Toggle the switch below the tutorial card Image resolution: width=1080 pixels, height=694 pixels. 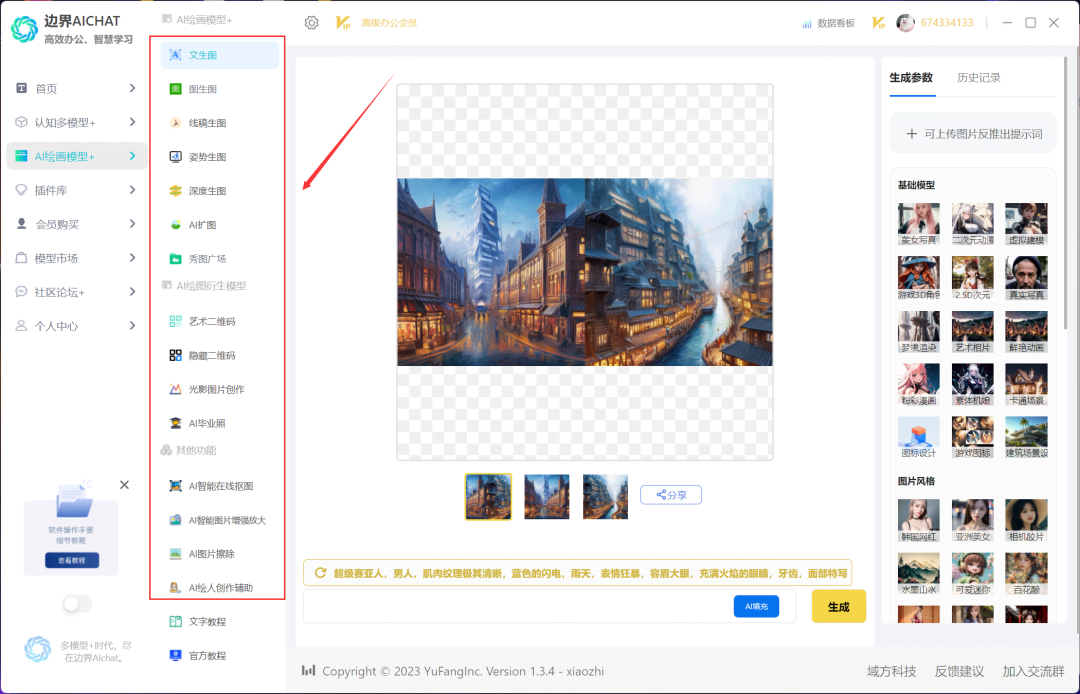(77, 604)
